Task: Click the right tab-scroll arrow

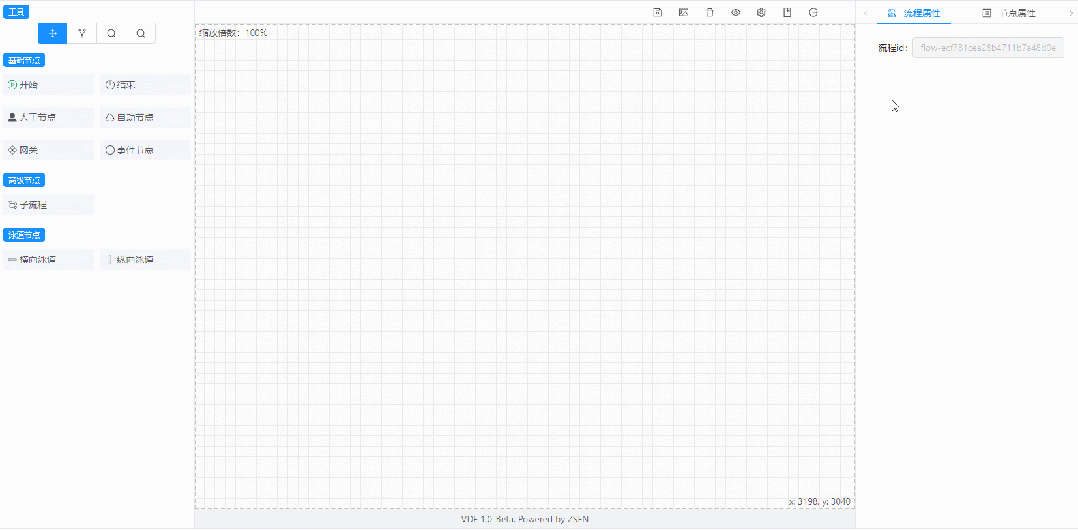Action: (1070, 13)
